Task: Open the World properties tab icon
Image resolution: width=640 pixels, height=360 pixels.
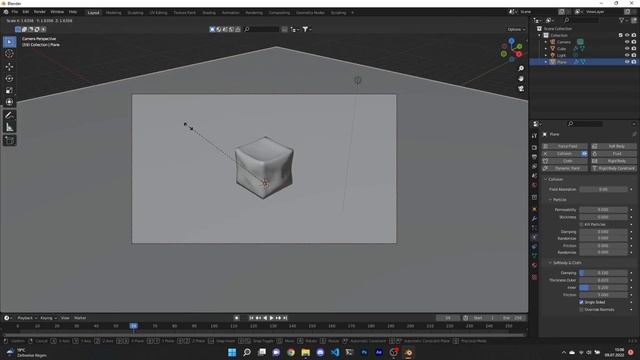Action: coord(534,186)
